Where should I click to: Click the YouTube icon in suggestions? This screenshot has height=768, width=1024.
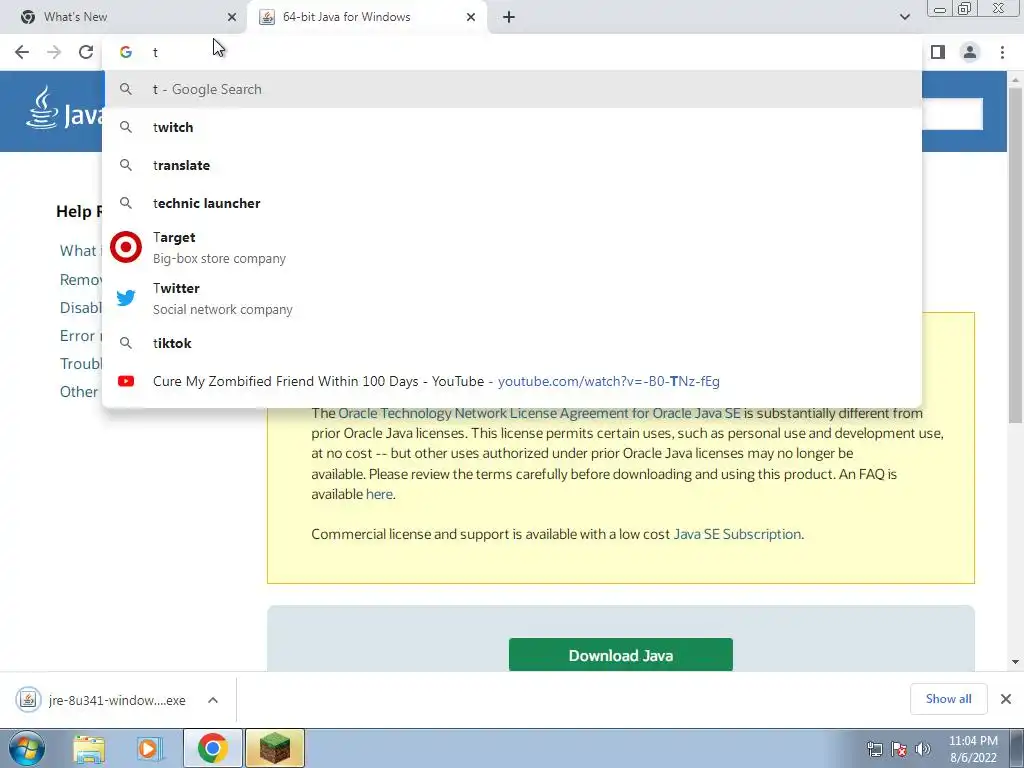126,381
